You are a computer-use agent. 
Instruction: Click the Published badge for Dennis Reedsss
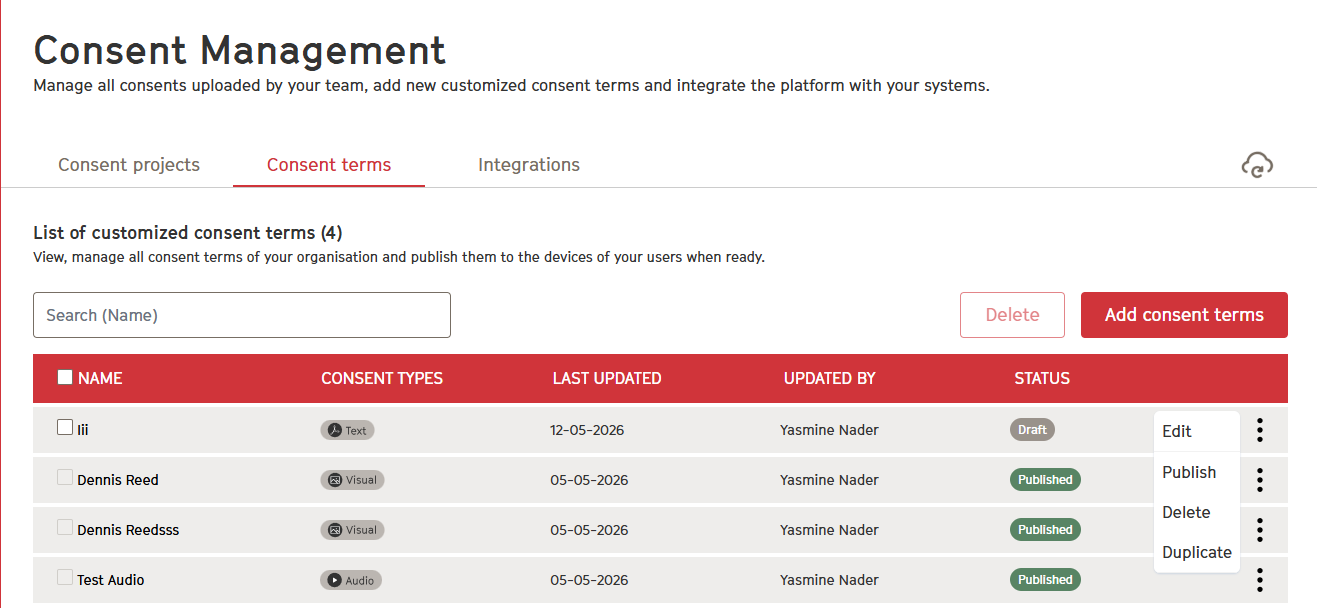coord(1045,530)
